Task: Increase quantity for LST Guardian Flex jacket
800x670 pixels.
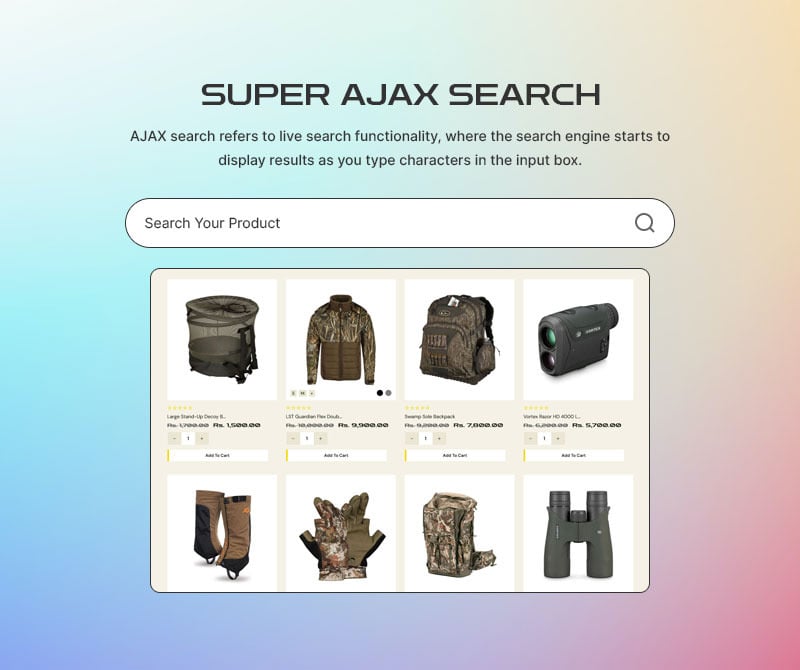Action: pyautogui.click(x=321, y=438)
